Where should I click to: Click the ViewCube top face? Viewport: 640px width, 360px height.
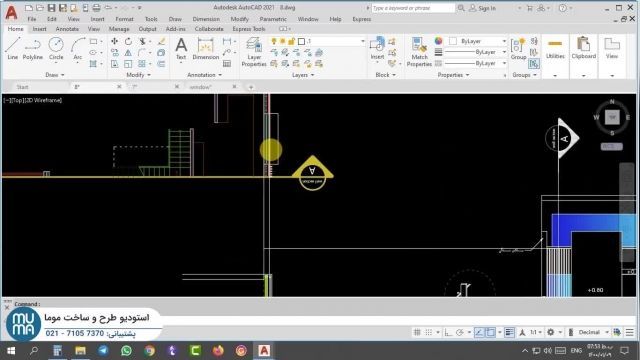[612, 118]
